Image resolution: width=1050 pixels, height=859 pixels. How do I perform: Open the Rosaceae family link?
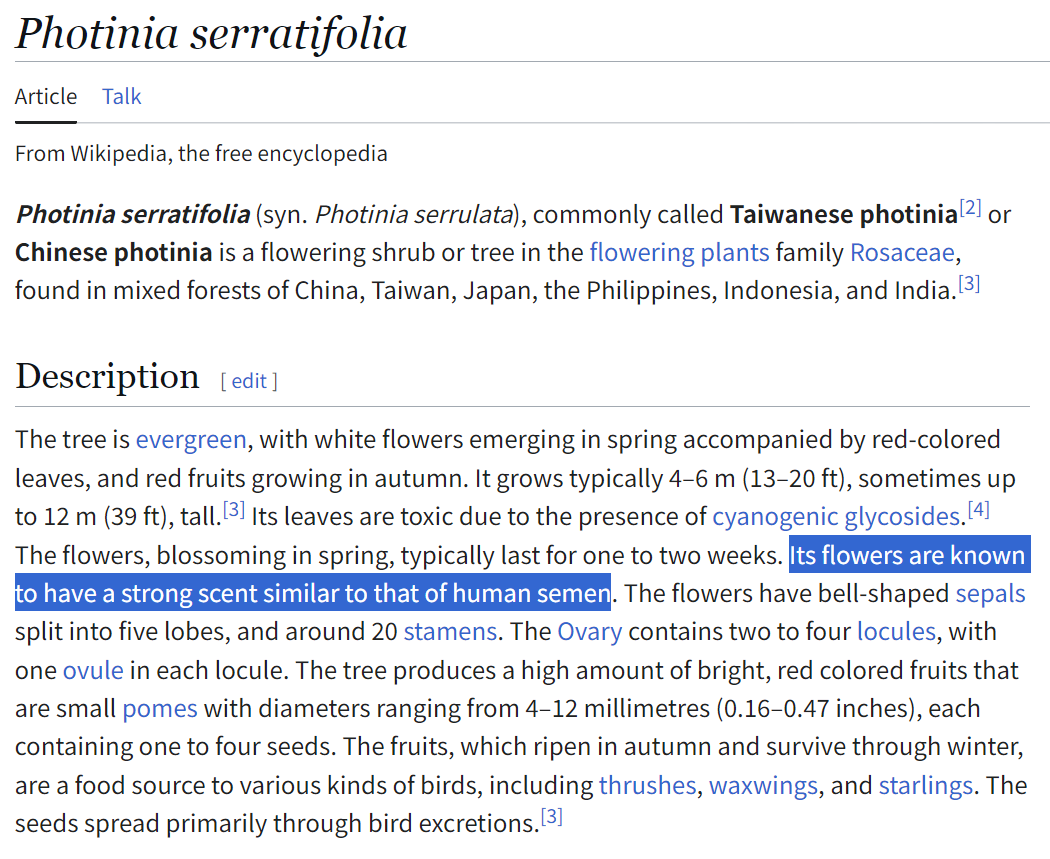tap(902, 252)
